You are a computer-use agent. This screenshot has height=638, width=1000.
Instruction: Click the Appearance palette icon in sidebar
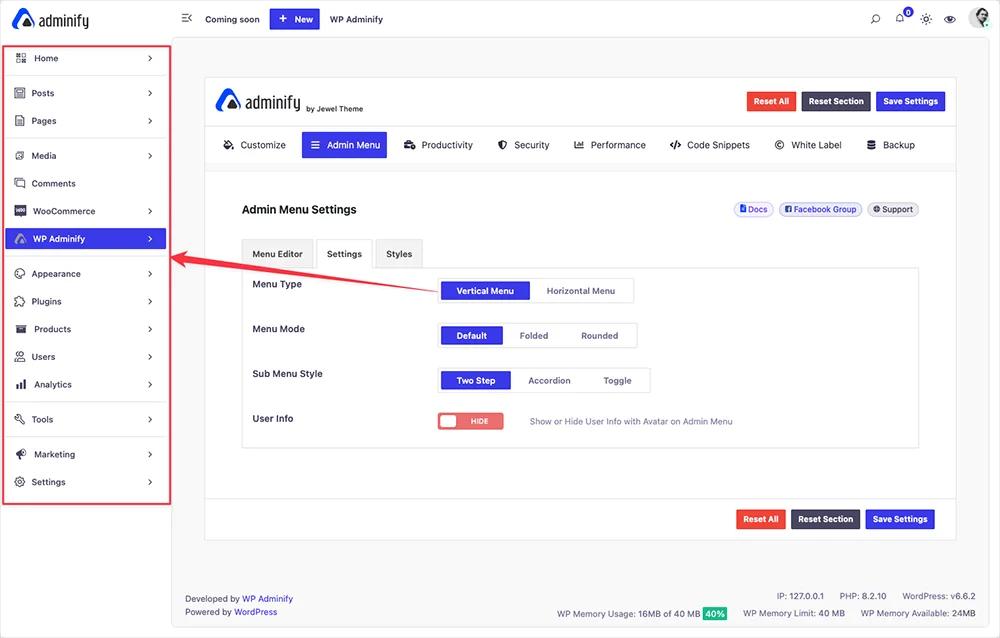pos(20,274)
